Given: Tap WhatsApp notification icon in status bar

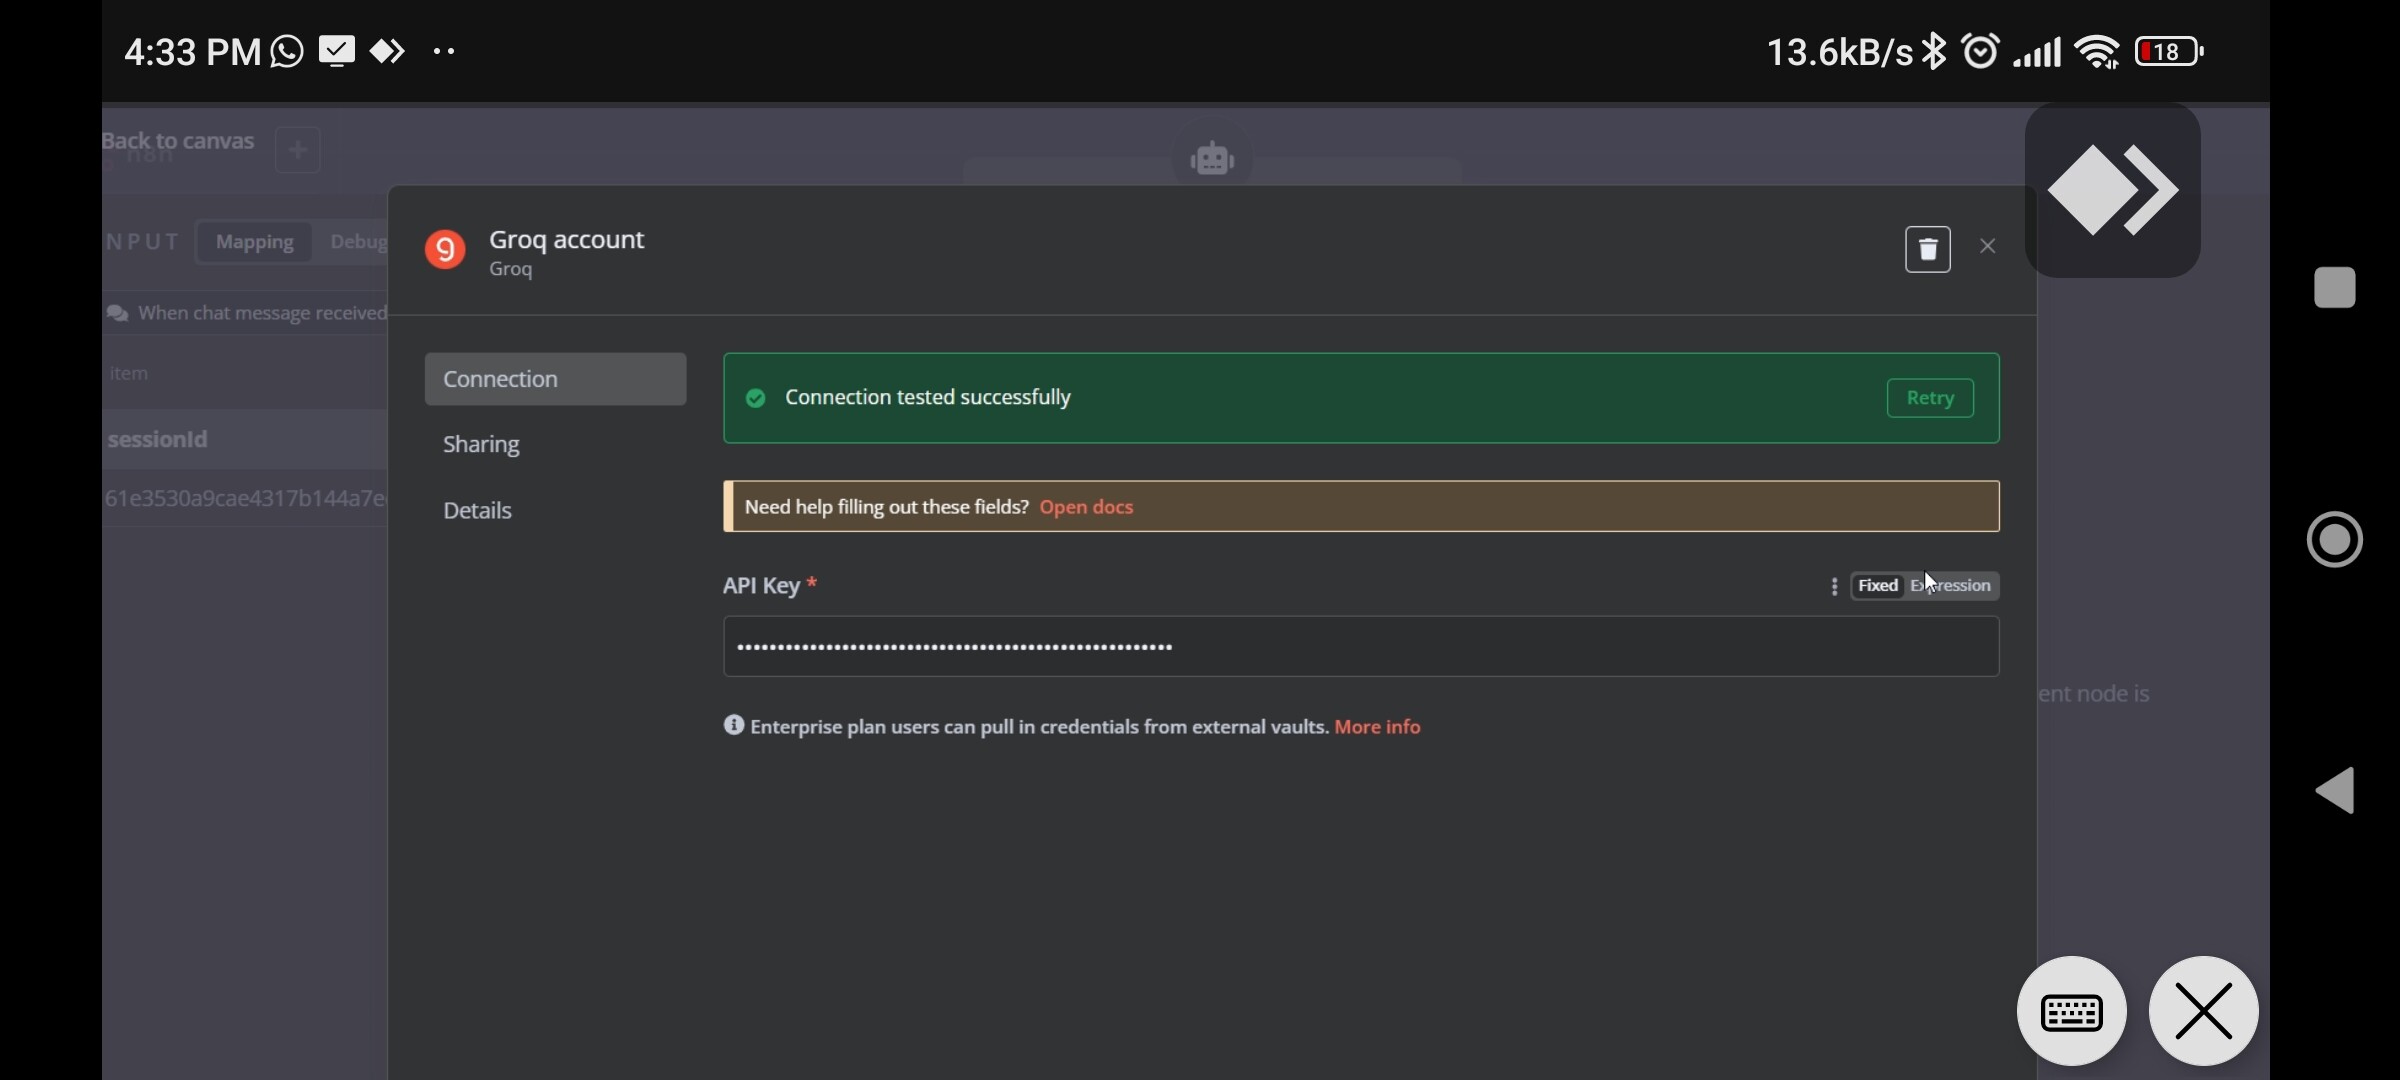Looking at the screenshot, I should coord(287,51).
